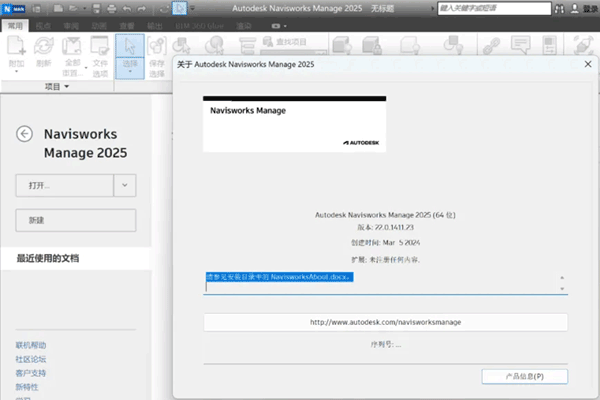Click the Unhide All icon in ribbon

click(x=453, y=45)
